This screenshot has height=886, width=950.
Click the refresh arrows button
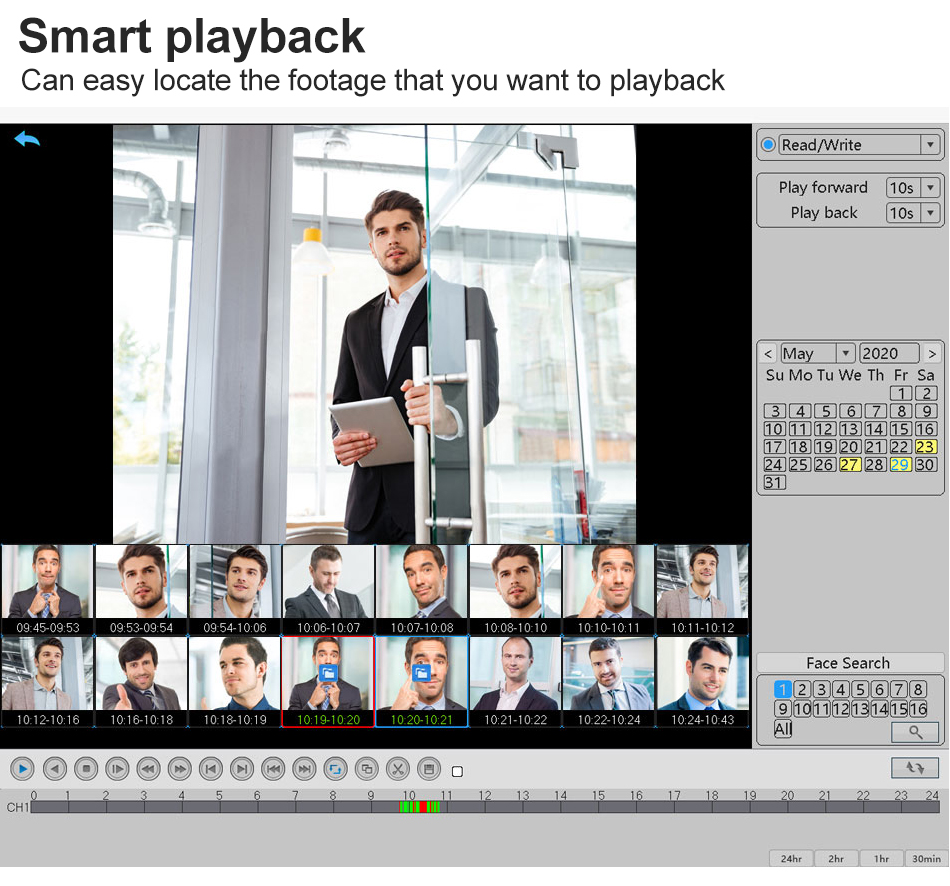point(914,767)
